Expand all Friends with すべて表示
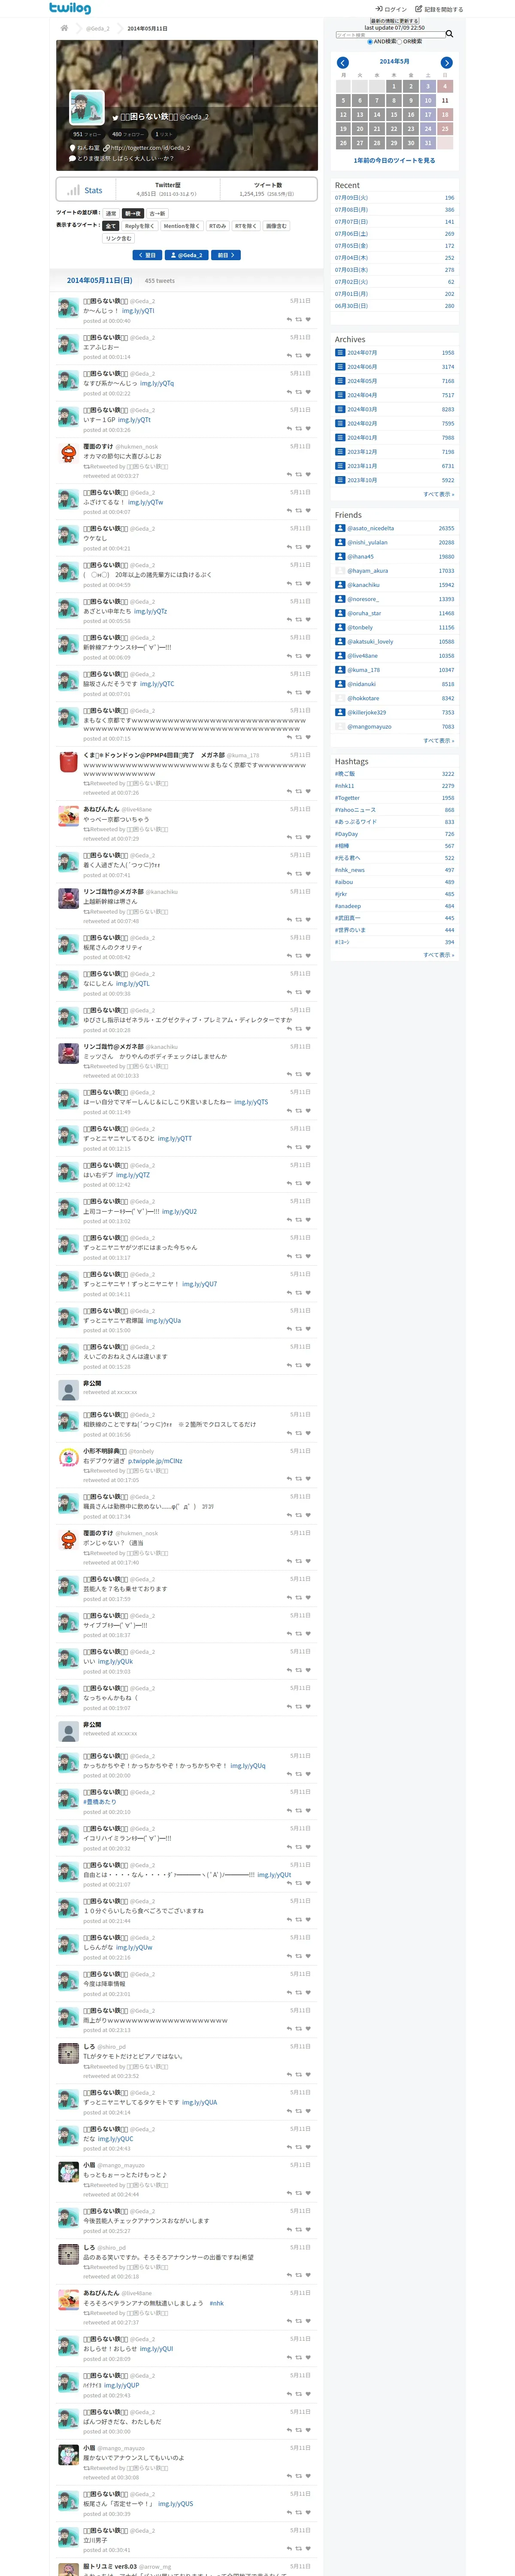Image resolution: width=515 pixels, height=2576 pixels. point(438,741)
